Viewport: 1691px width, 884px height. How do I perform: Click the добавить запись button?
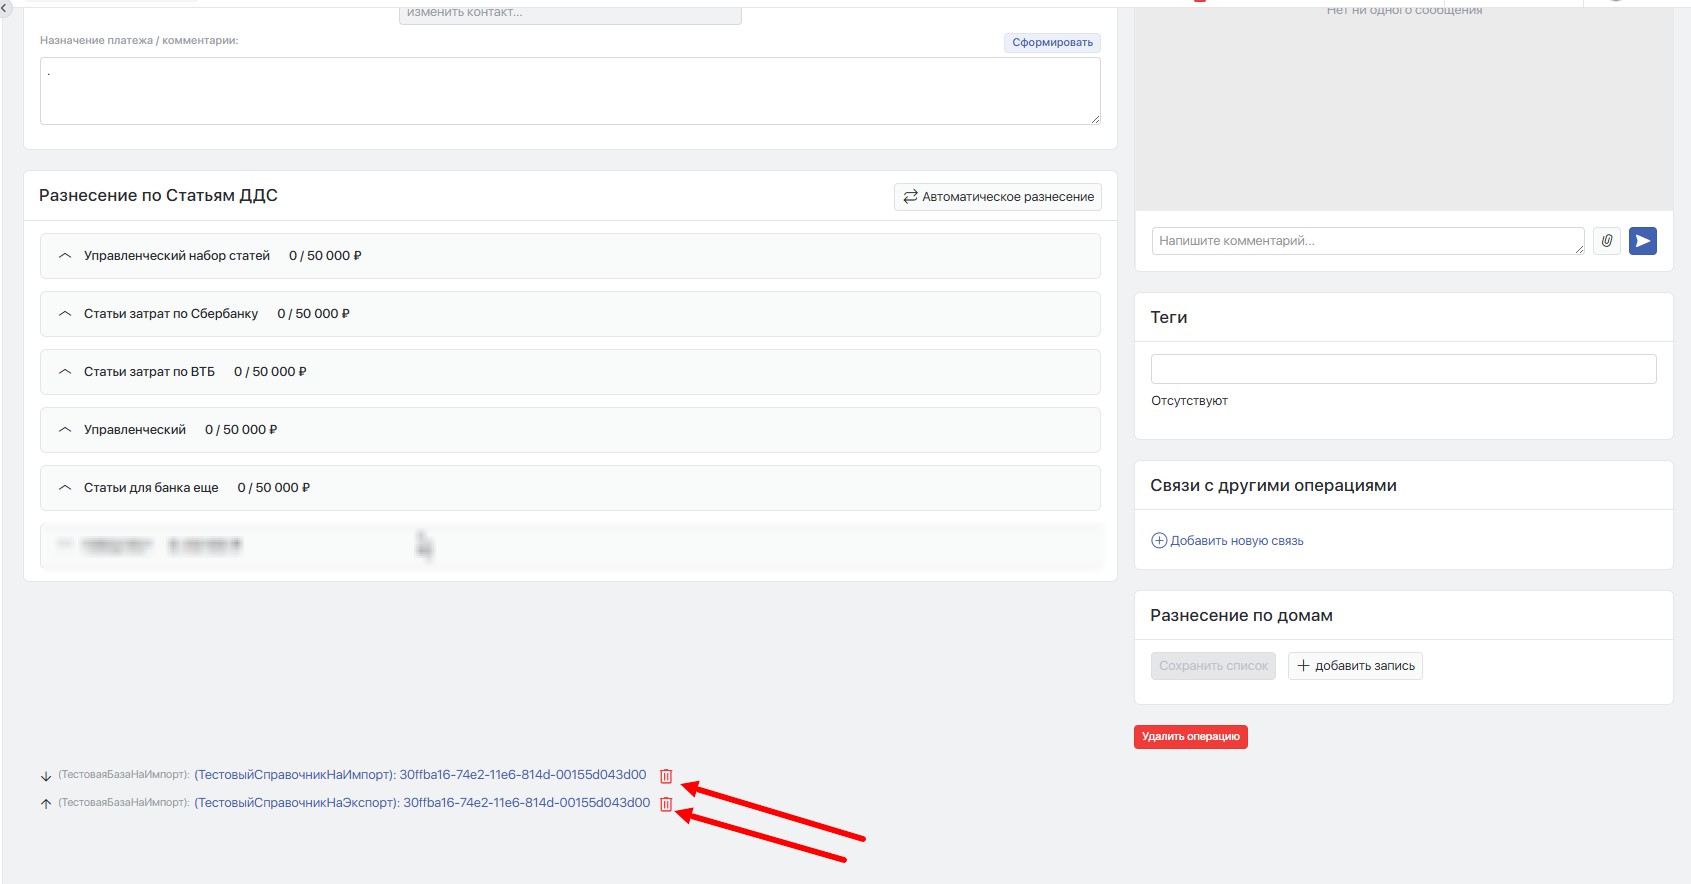point(1355,666)
